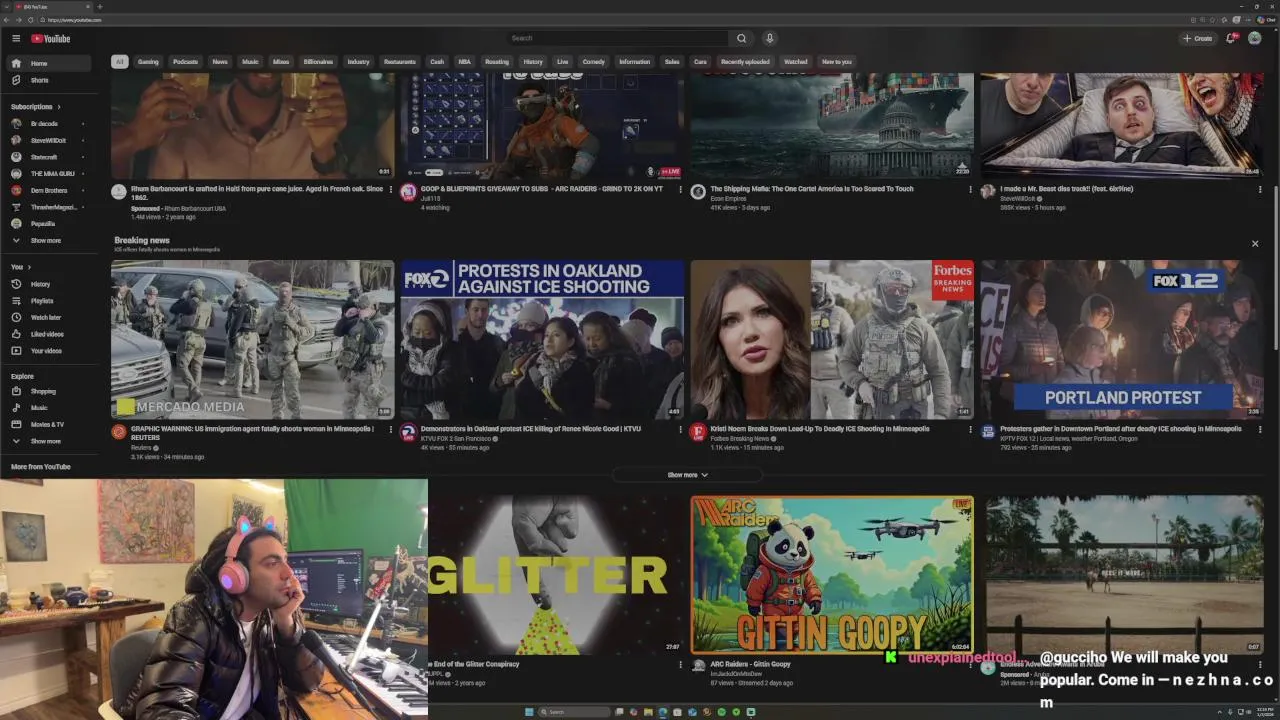
Task: Reload the page in browser toolbar
Action: 33,20
